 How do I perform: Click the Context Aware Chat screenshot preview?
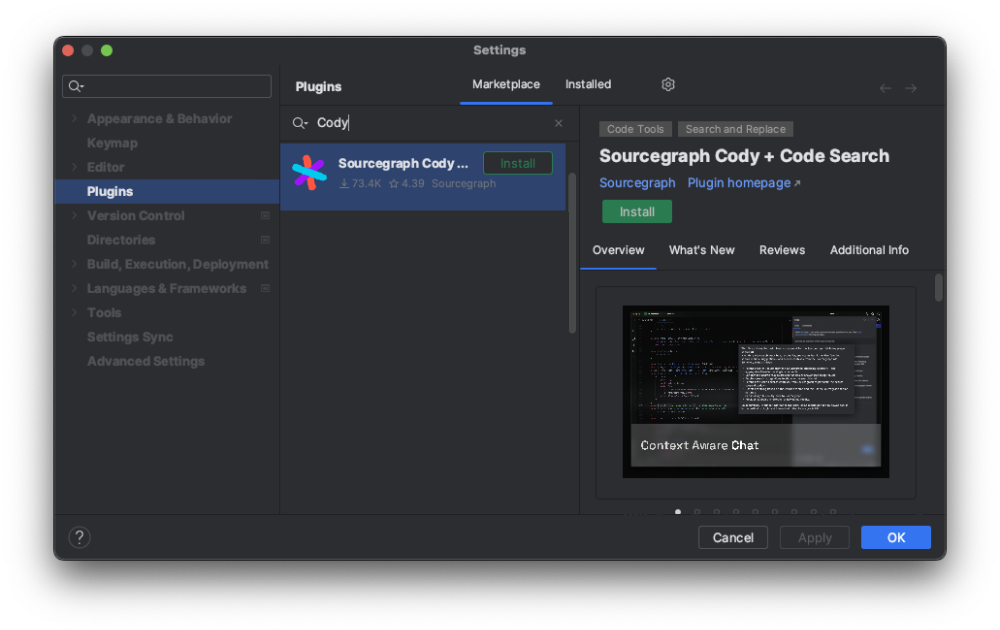[755, 390]
